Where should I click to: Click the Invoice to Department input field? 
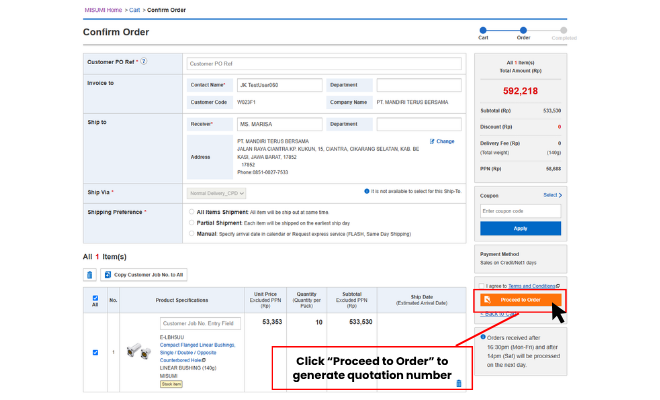click(x=419, y=85)
